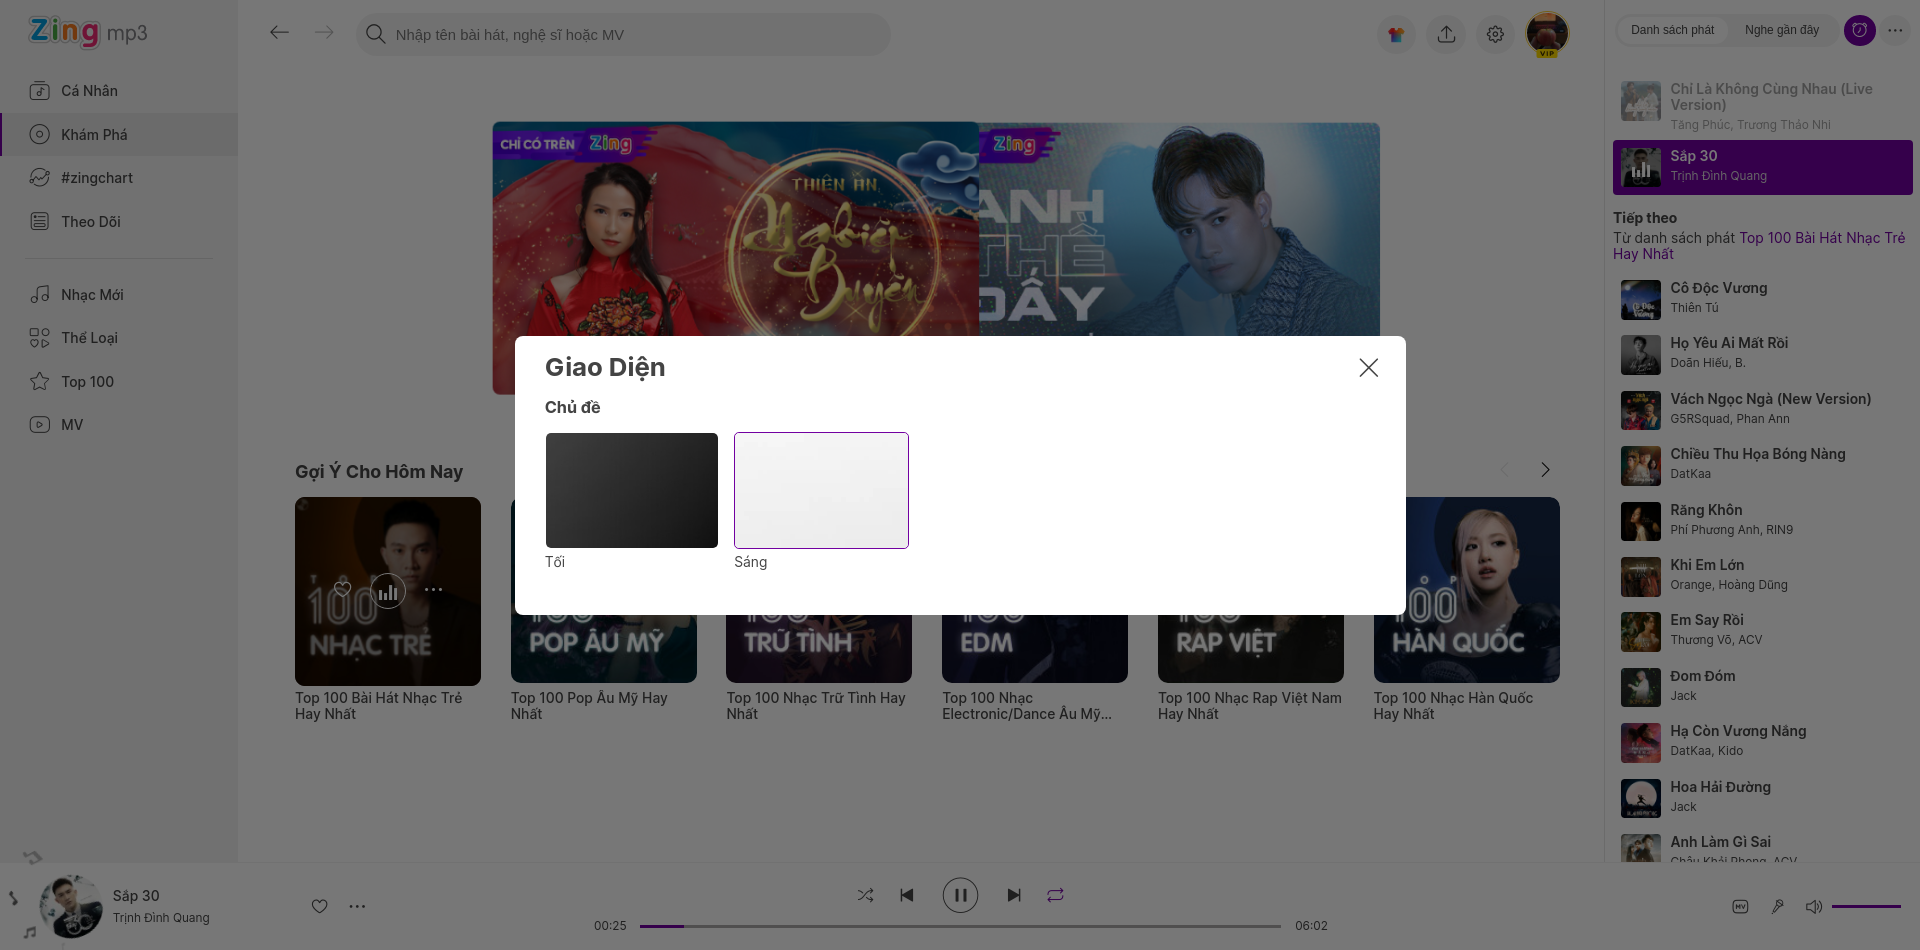This screenshot has width=1920, height=950.
Task: Like the playing song with the heart icon
Action: (x=319, y=906)
